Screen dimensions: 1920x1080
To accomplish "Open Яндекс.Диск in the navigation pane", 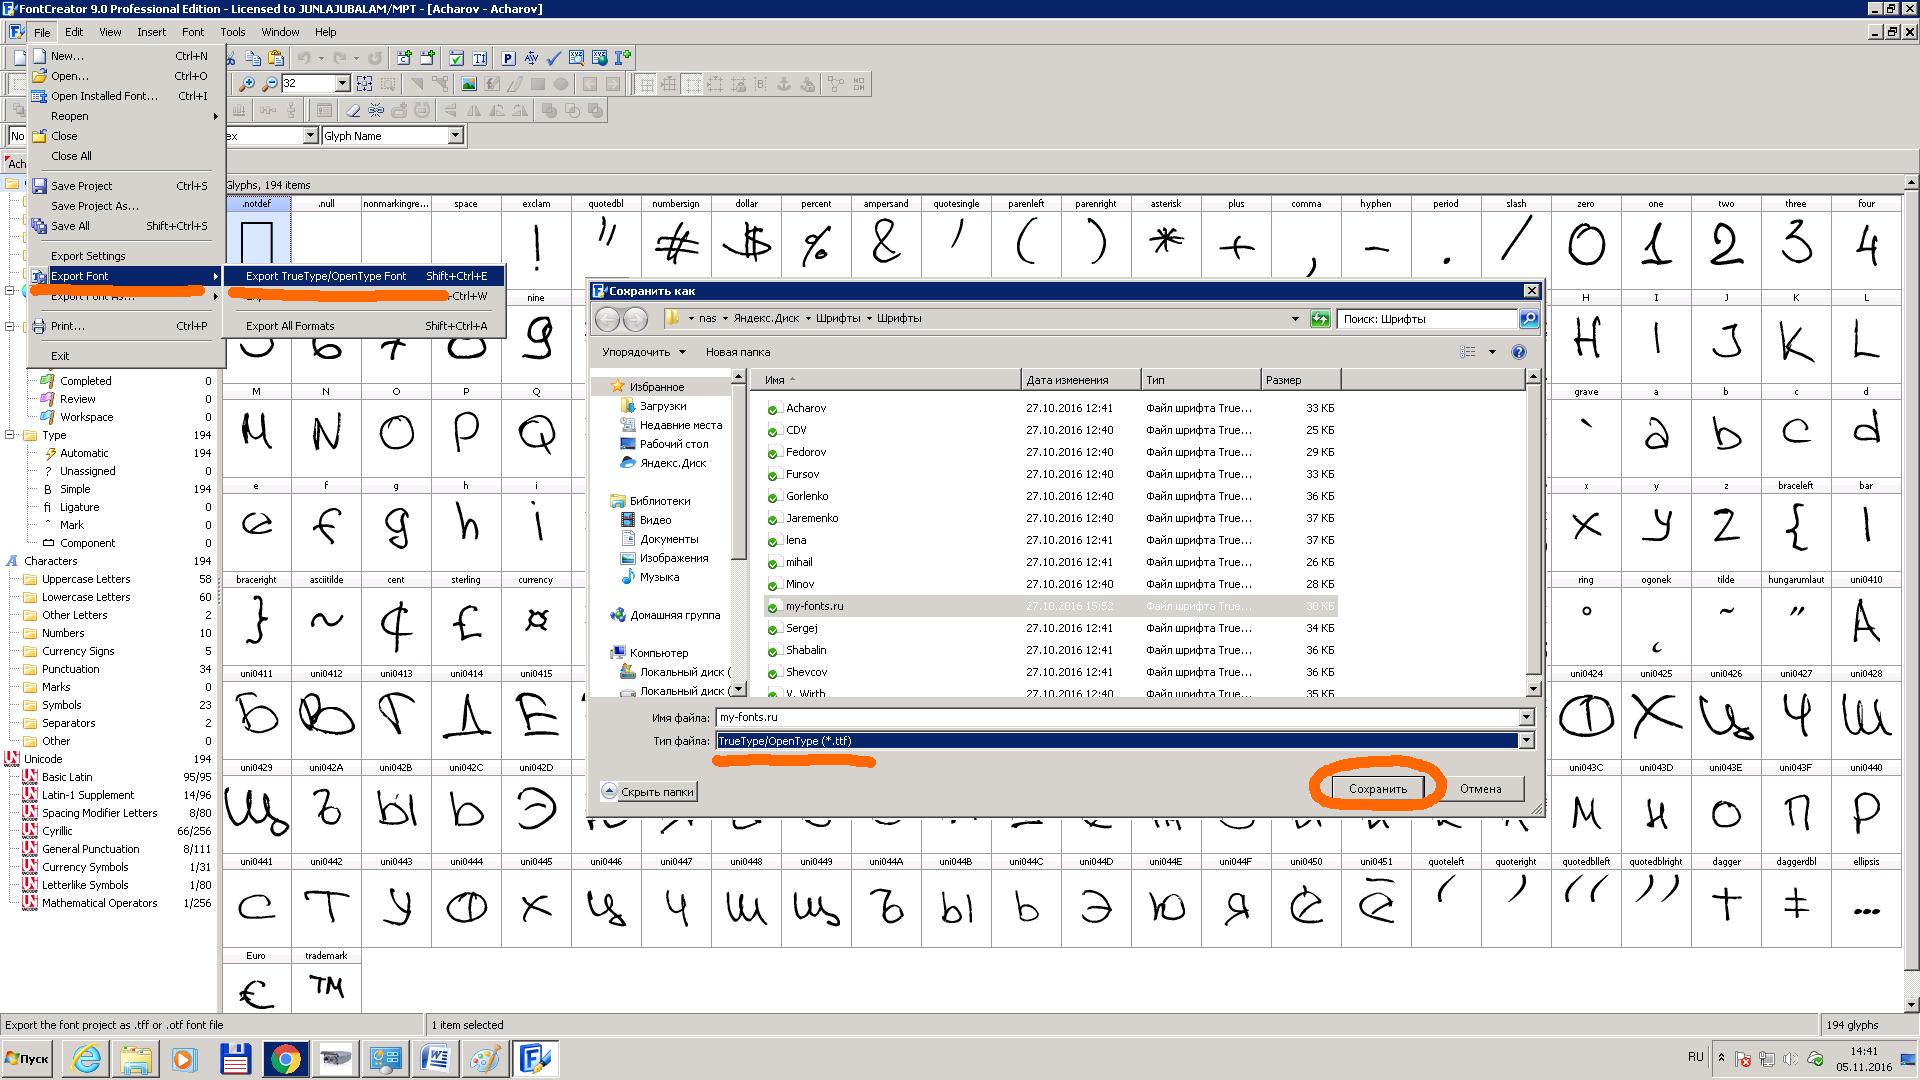I will pyautogui.click(x=672, y=463).
